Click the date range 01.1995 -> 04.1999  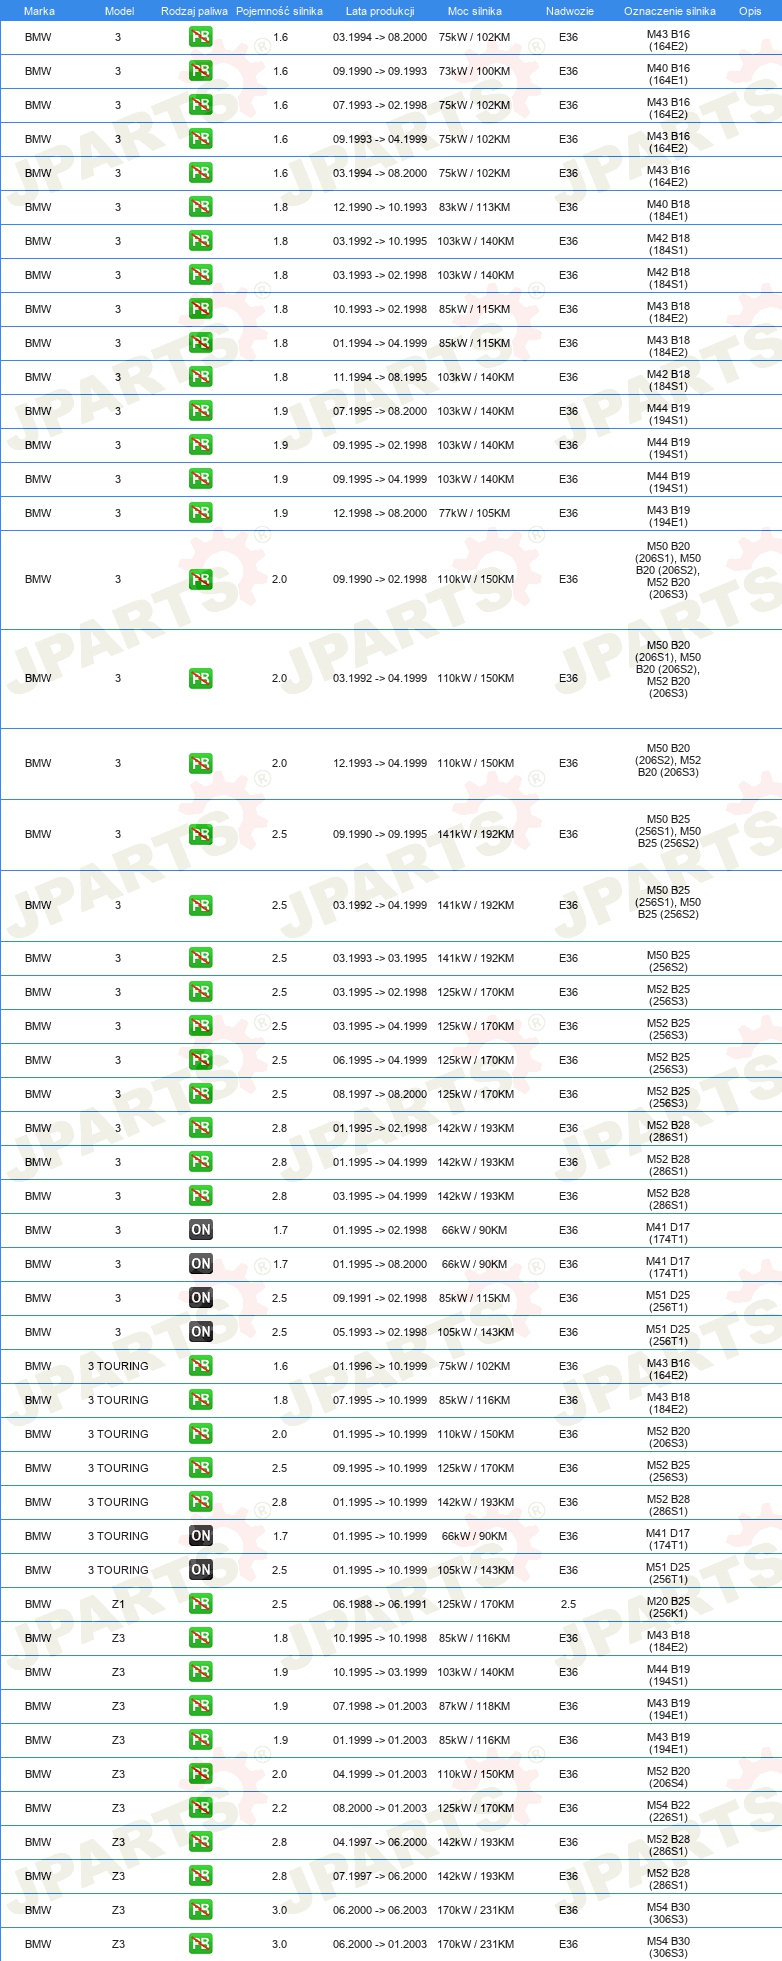point(380,1162)
